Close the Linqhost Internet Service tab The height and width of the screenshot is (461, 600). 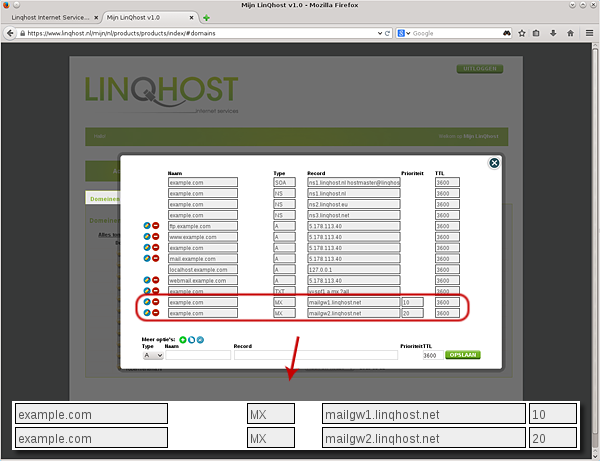click(96, 18)
